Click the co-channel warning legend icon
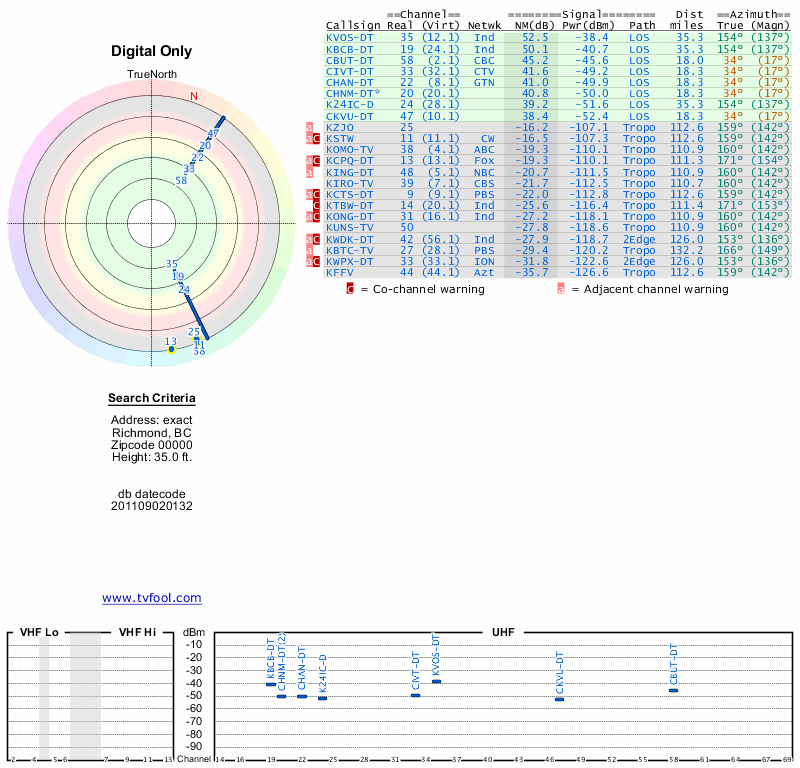The image size is (800, 768). [350, 289]
